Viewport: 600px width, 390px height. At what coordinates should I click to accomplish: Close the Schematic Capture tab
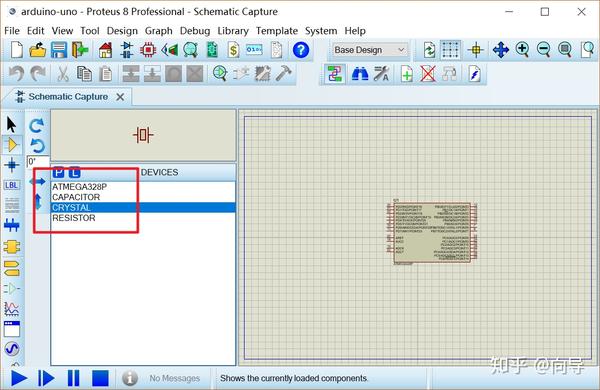point(120,97)
